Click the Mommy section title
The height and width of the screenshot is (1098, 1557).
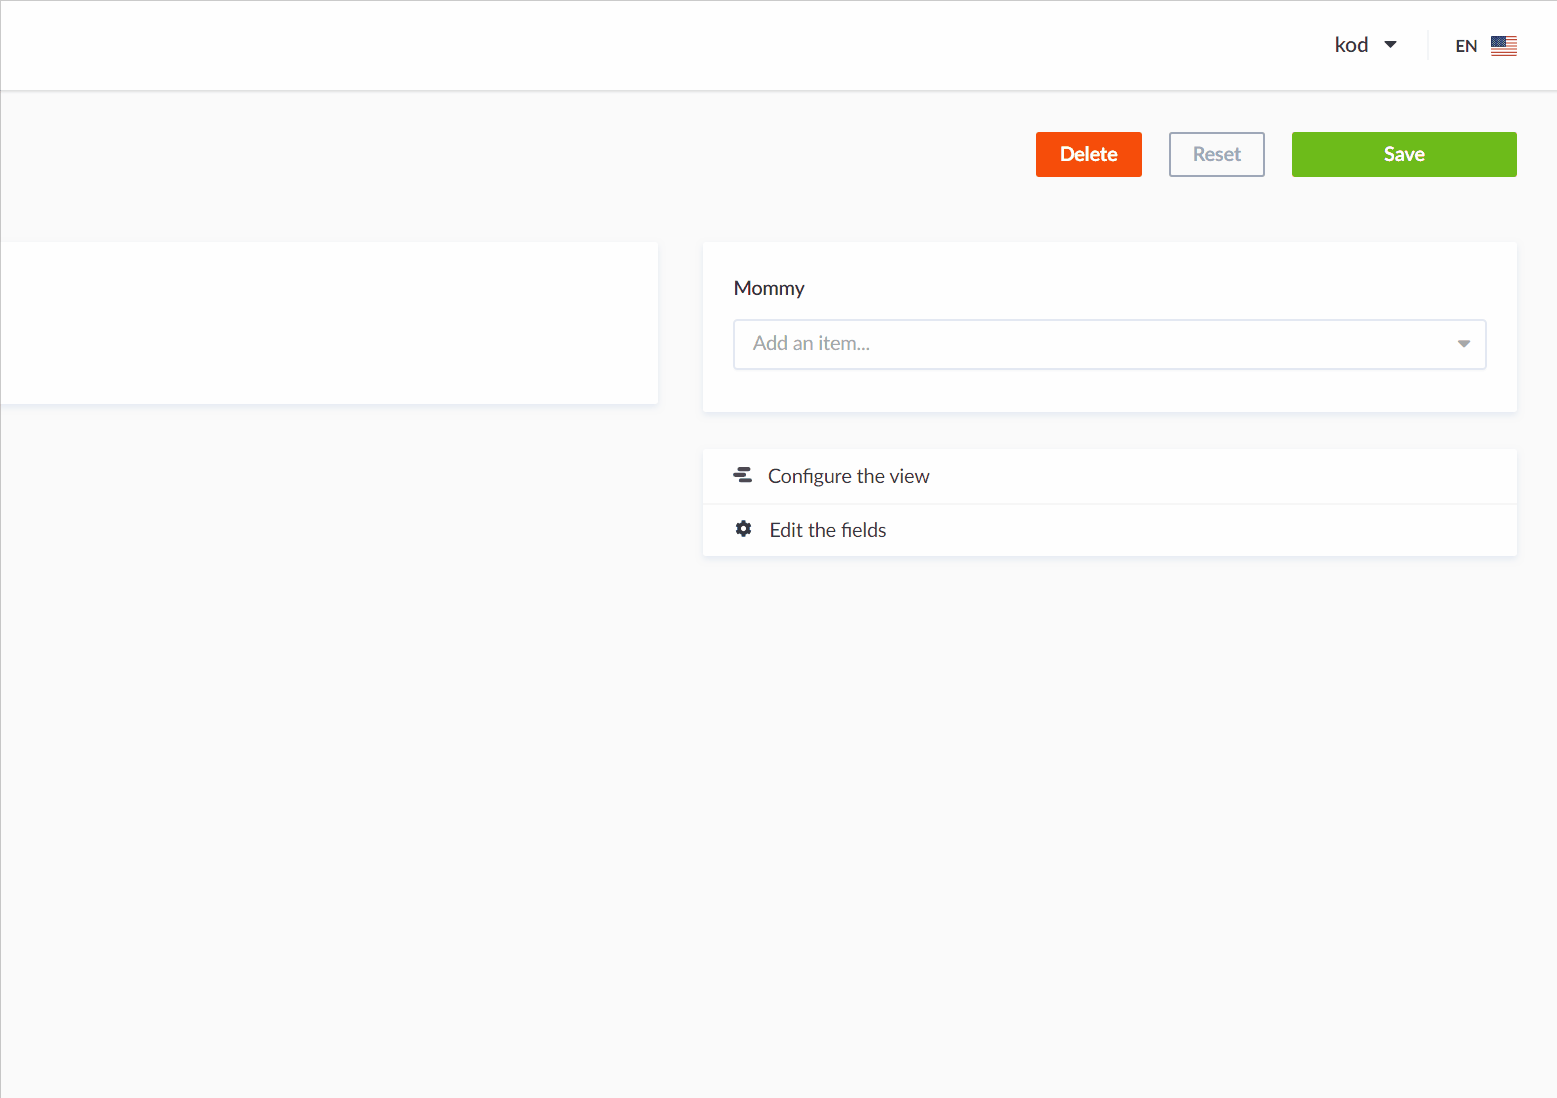(x=769, y=288)
